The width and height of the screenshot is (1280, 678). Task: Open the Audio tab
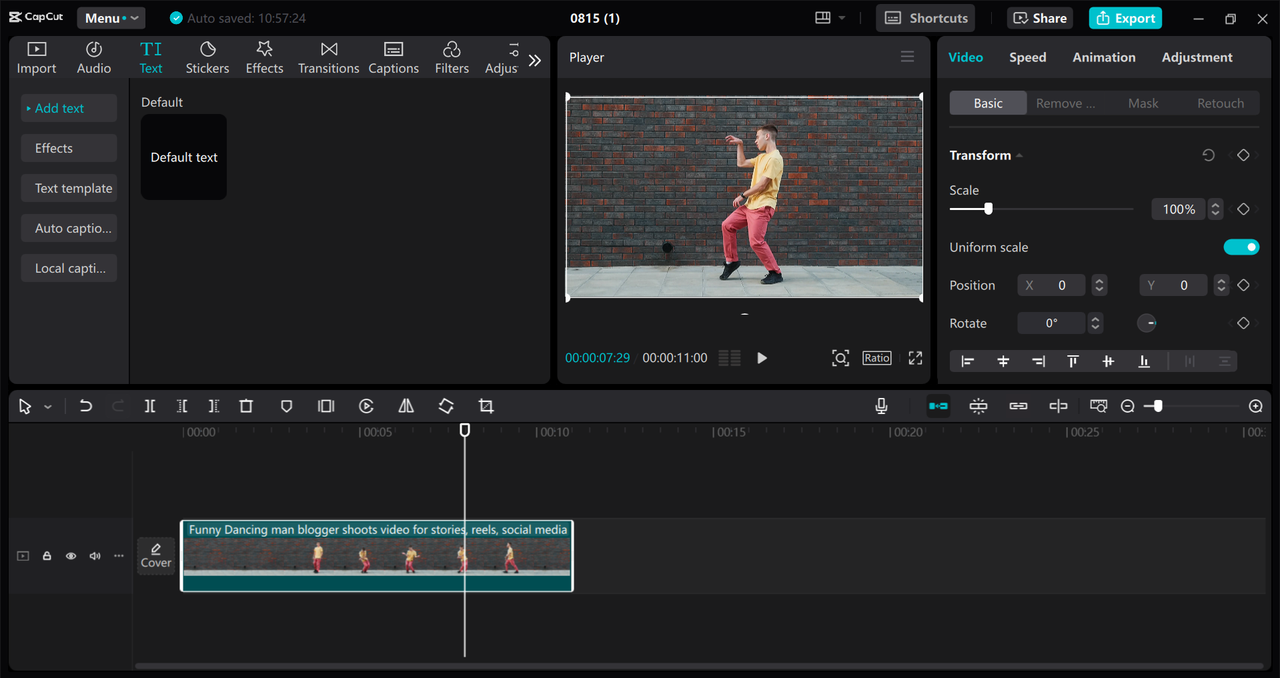[94, 58]
